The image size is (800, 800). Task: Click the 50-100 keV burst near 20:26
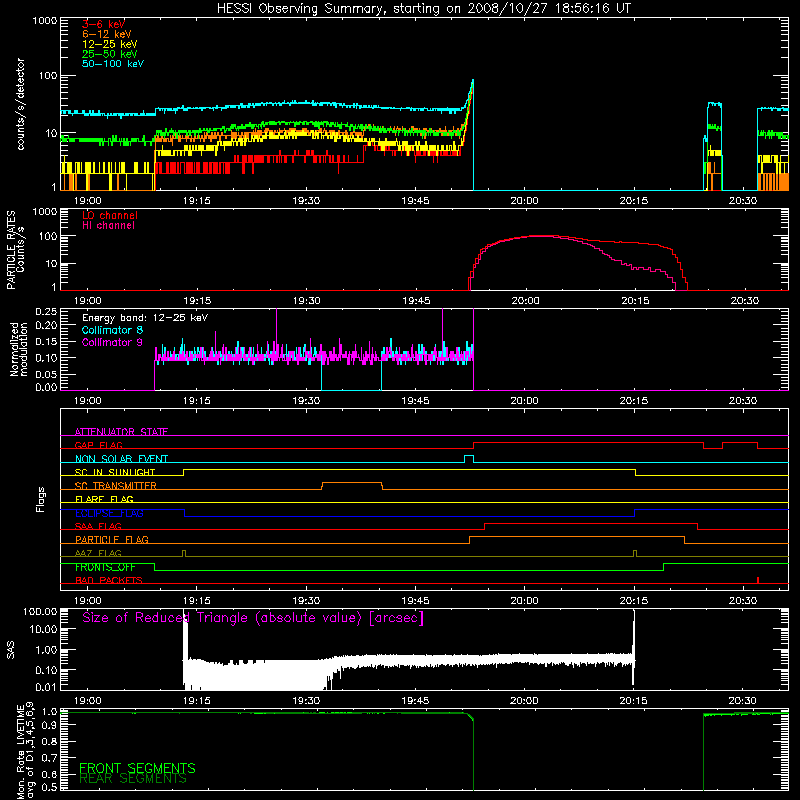(x=714, y=105)
